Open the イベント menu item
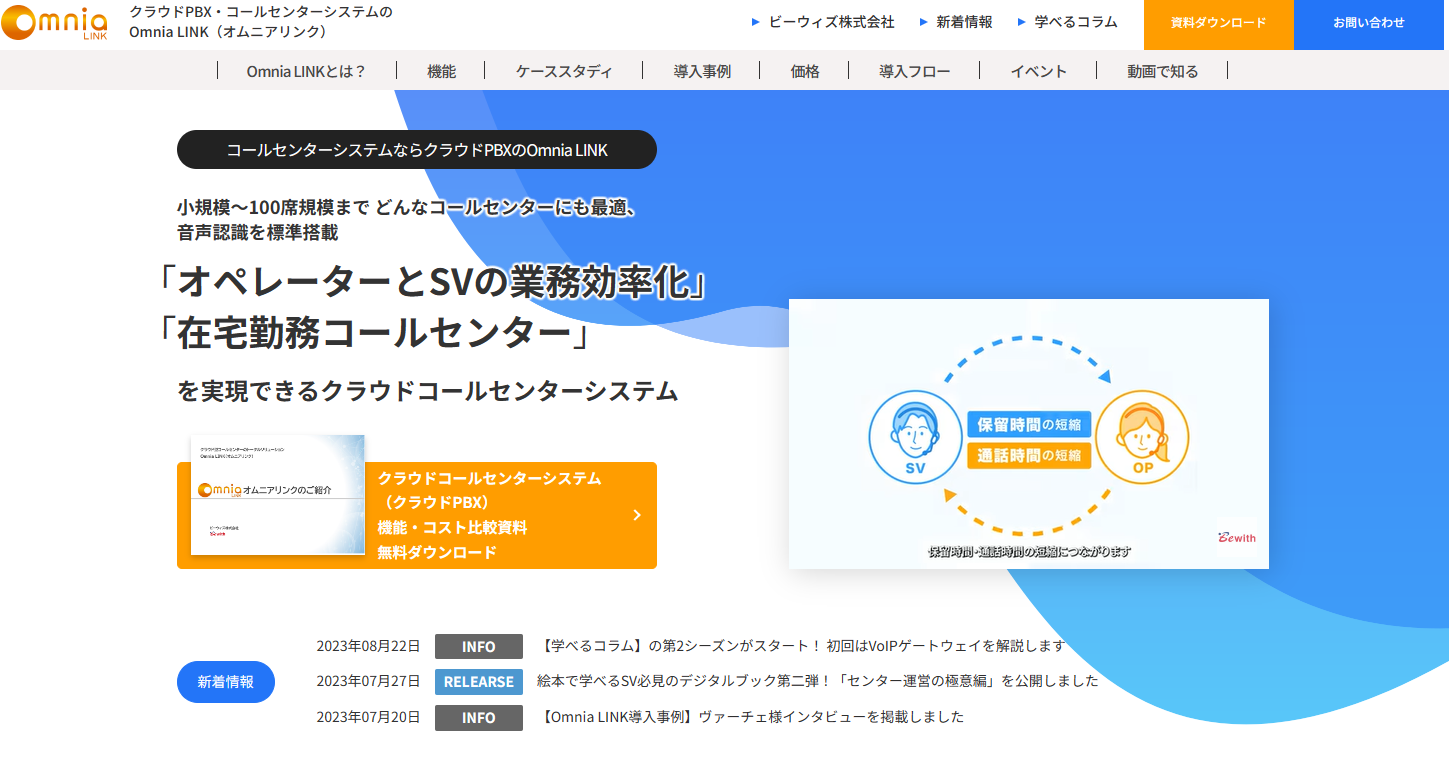 tap(1039, 71)
